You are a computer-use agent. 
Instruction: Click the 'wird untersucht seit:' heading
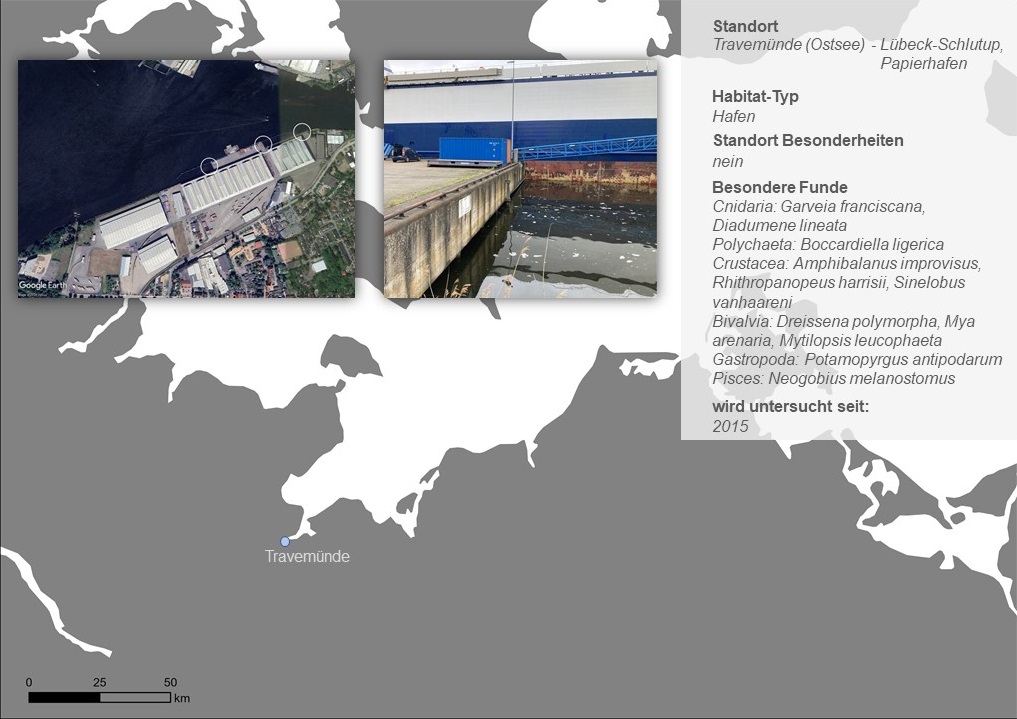click(x=790, y=407)
